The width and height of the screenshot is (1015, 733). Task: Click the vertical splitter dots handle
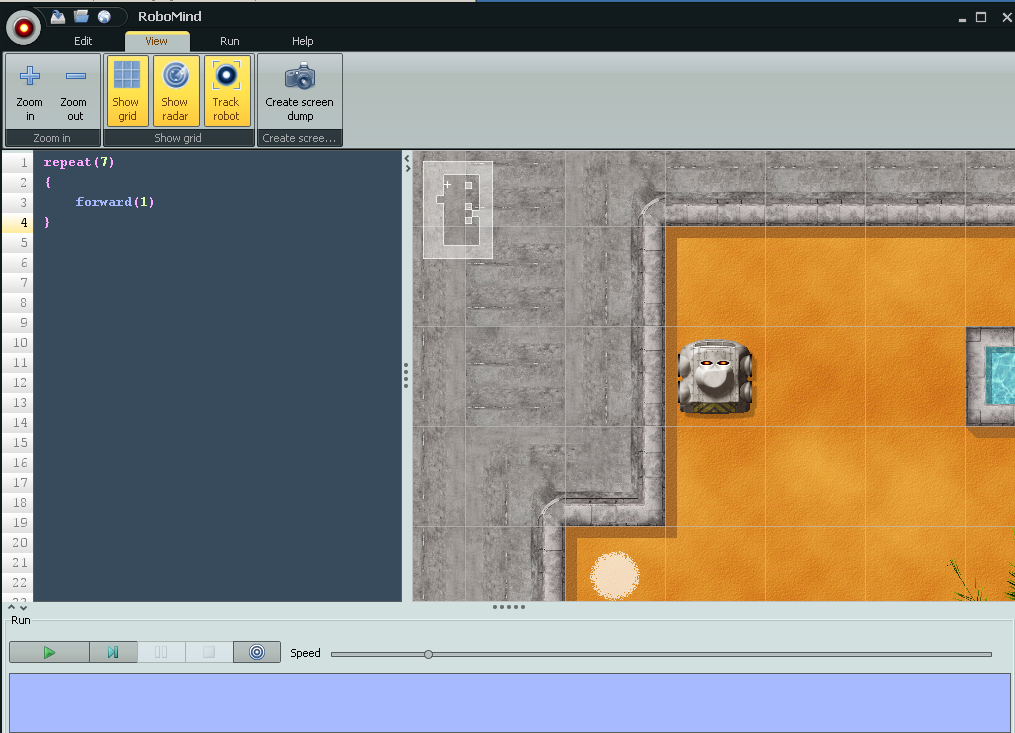406,375
